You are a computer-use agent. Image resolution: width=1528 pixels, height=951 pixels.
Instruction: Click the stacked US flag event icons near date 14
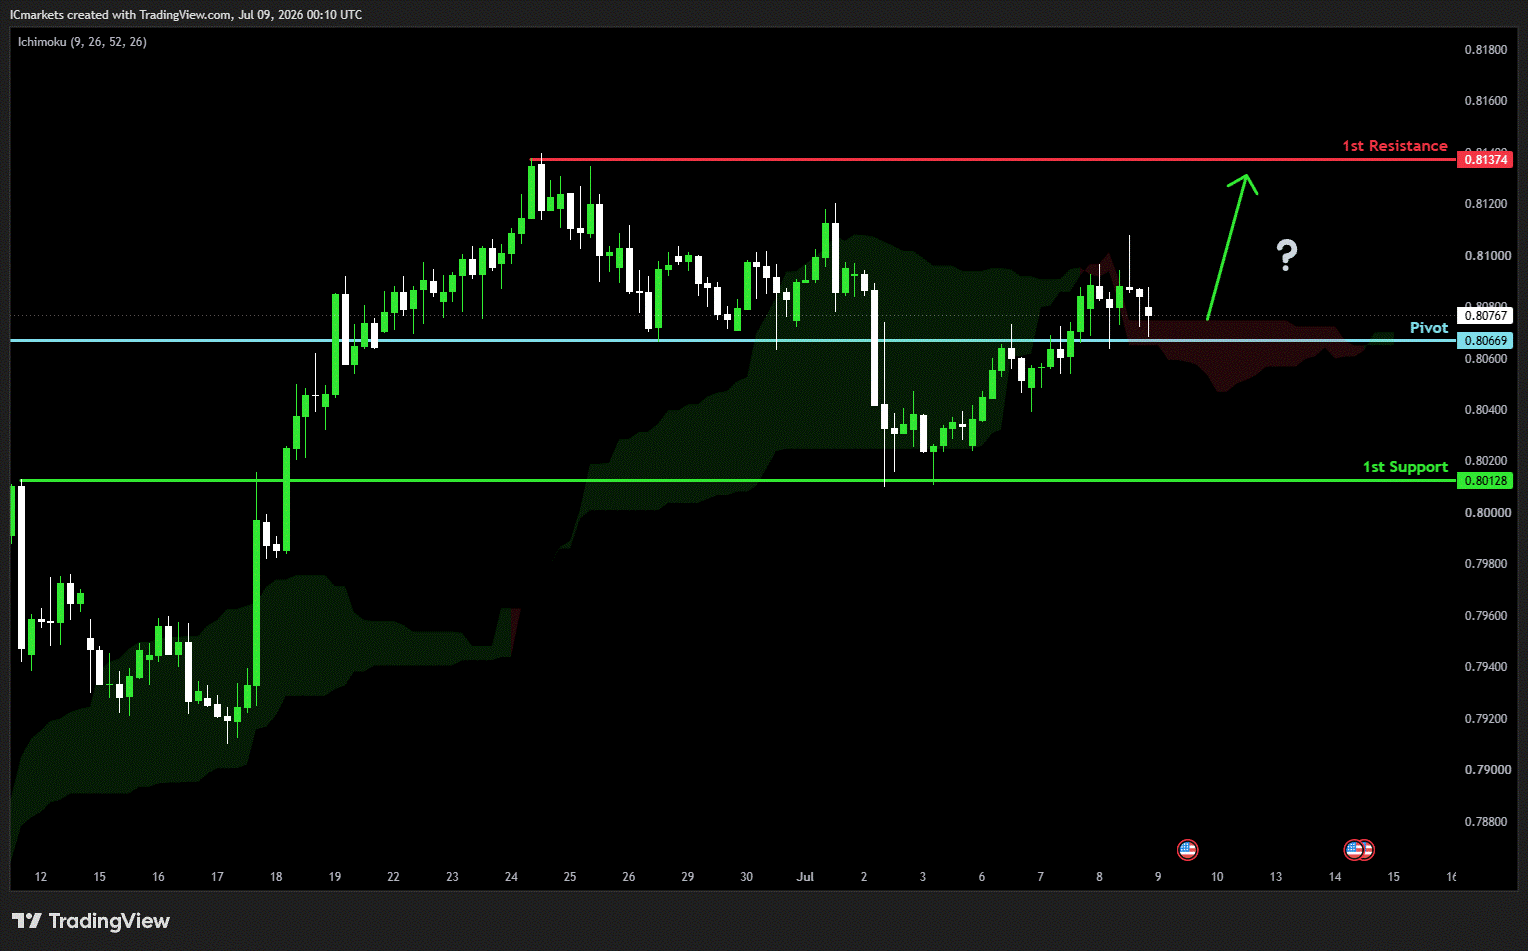tap(1359, 850)
